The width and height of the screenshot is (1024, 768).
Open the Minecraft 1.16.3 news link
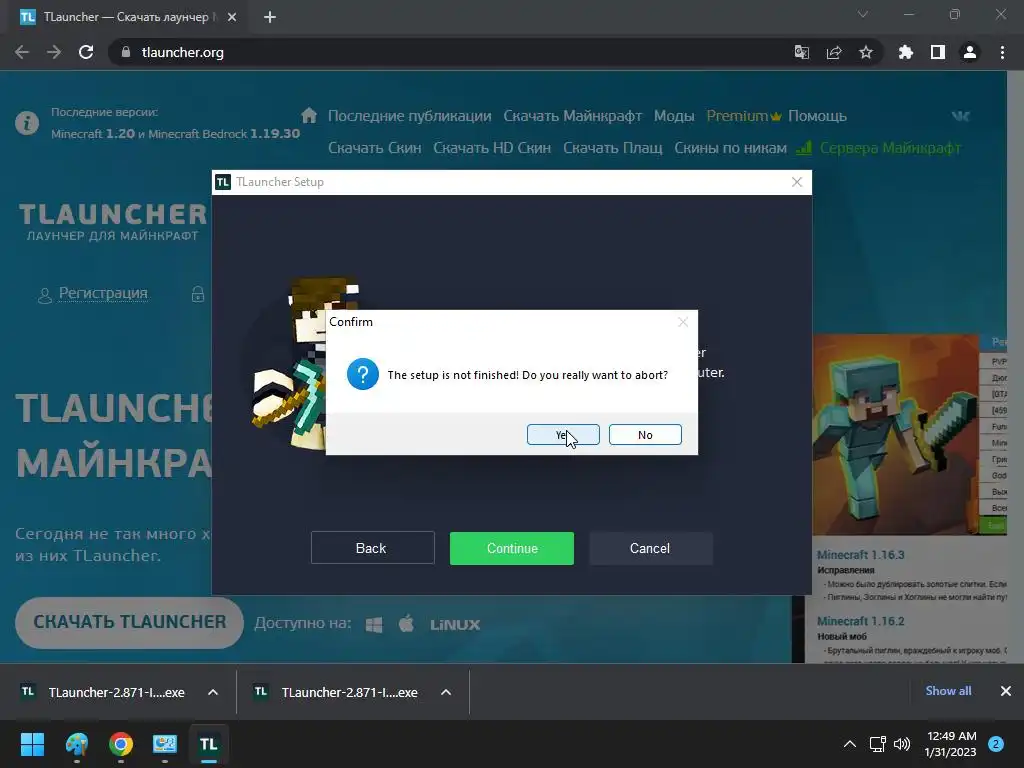click(x=861, y=555)
